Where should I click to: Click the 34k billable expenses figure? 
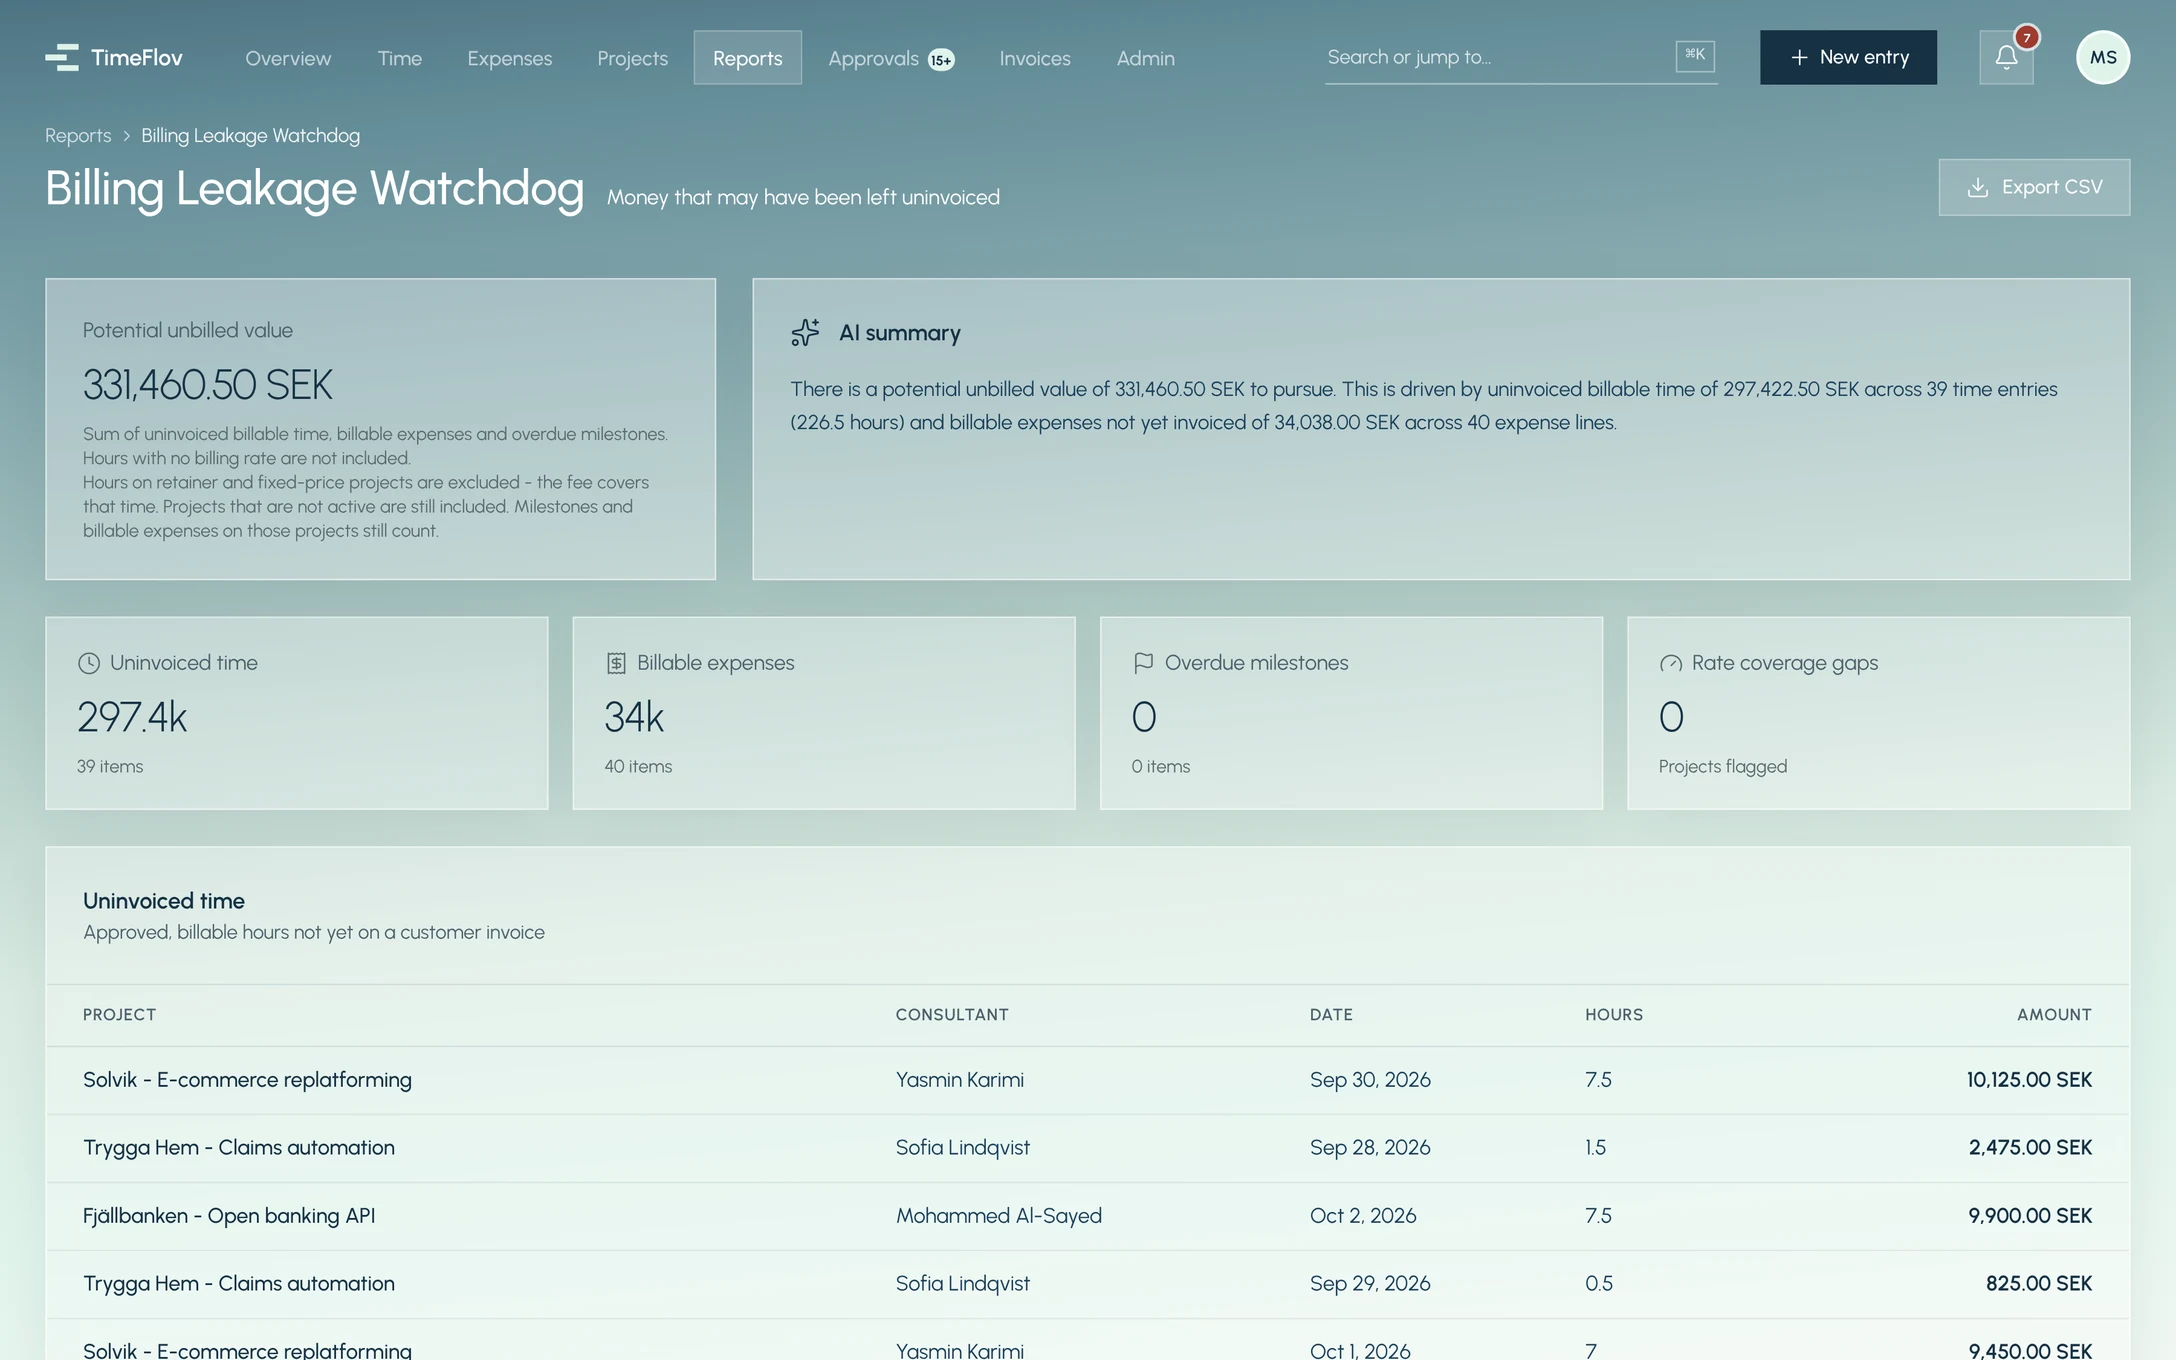[634, 717]
